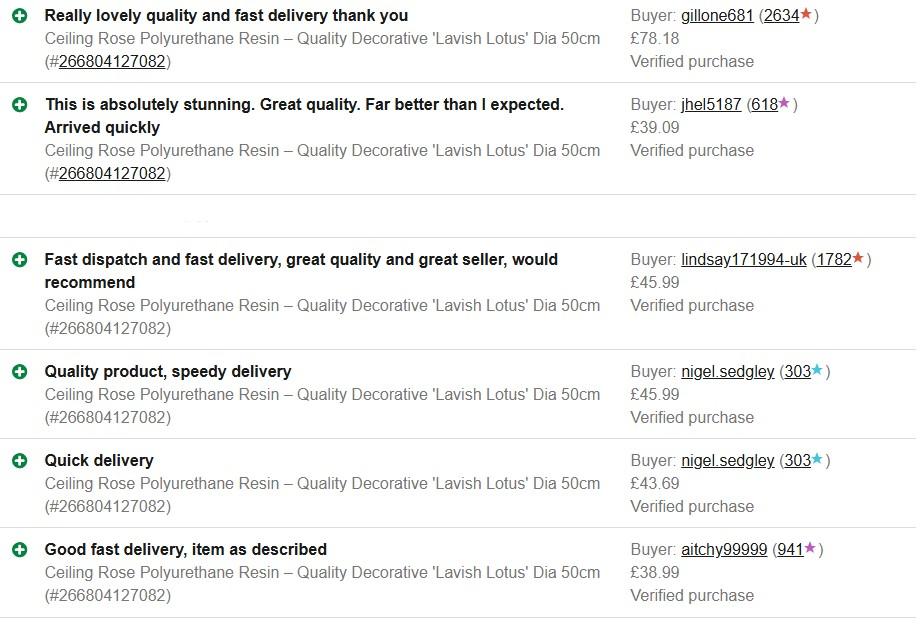Open buyer gillone681's profile
921x626 pixels.
point(717,16)
